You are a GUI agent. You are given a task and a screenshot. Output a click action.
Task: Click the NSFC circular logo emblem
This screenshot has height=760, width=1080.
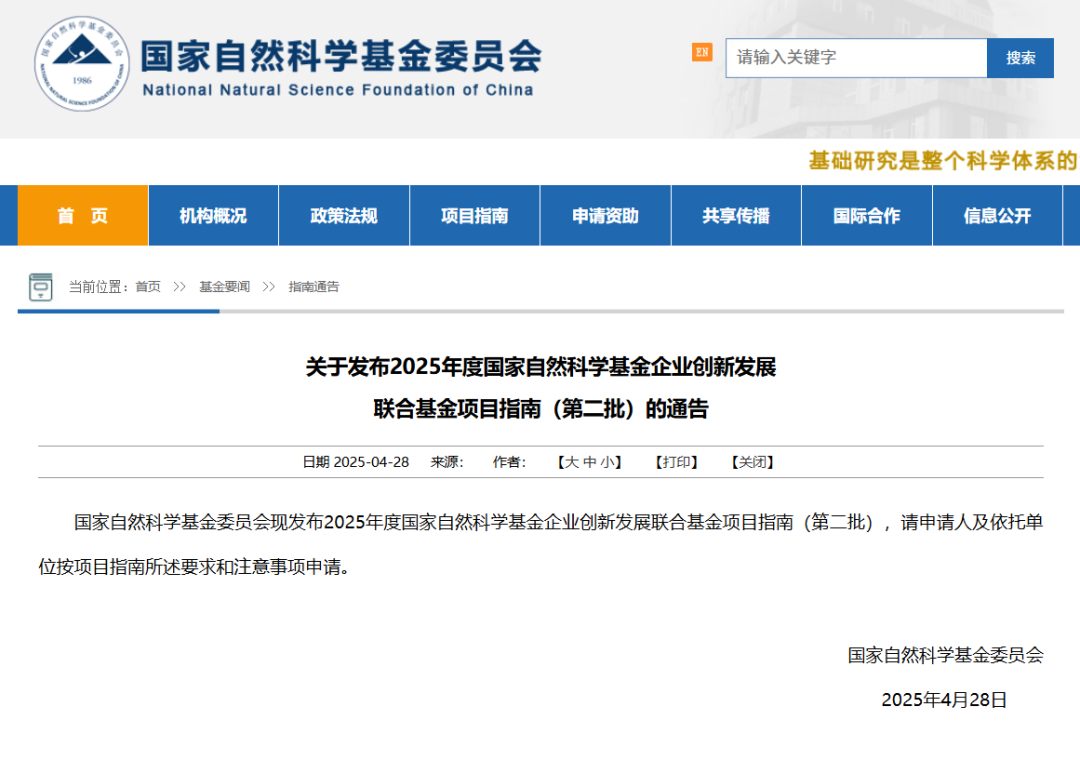82,63
